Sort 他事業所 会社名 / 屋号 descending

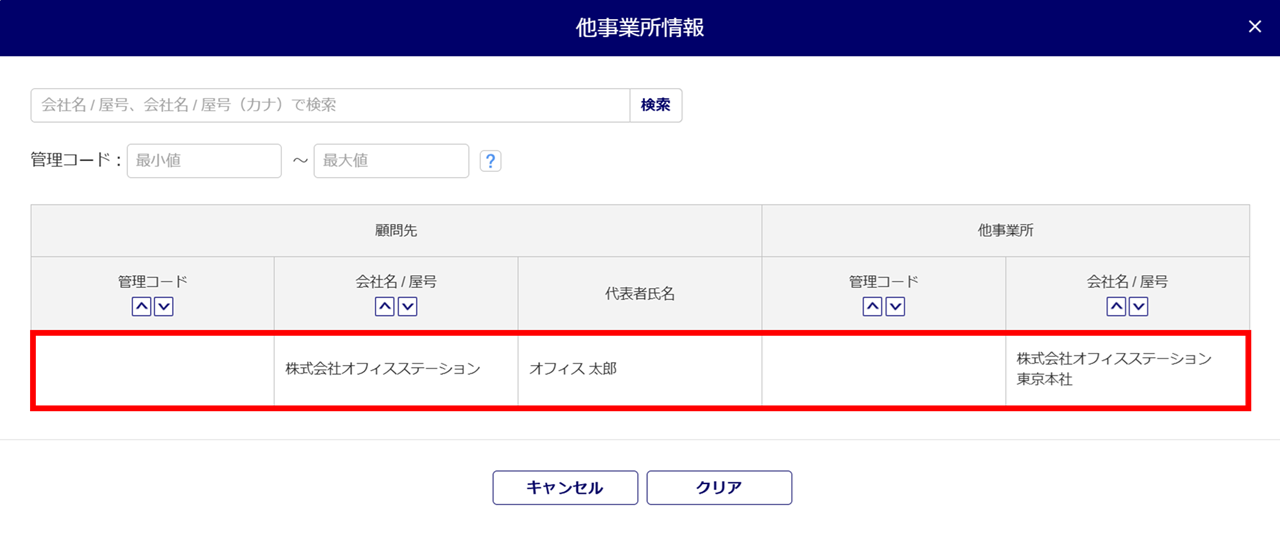click(x=1139, y=307)
